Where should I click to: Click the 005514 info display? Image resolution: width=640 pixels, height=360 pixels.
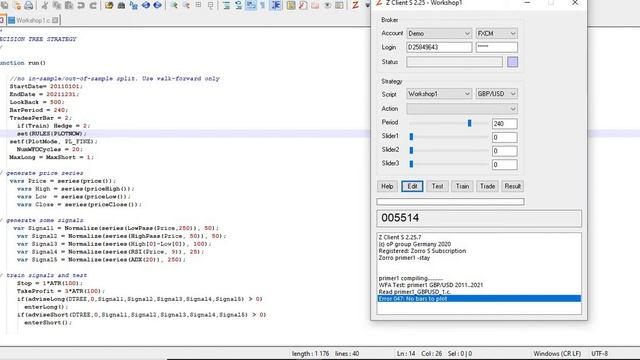tap(479, 218)
